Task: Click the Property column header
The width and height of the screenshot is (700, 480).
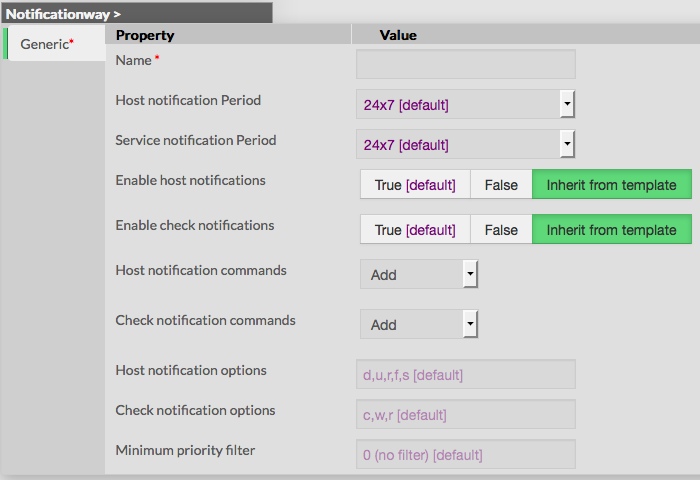Action: pyautogui.click(x=145, y=35)
